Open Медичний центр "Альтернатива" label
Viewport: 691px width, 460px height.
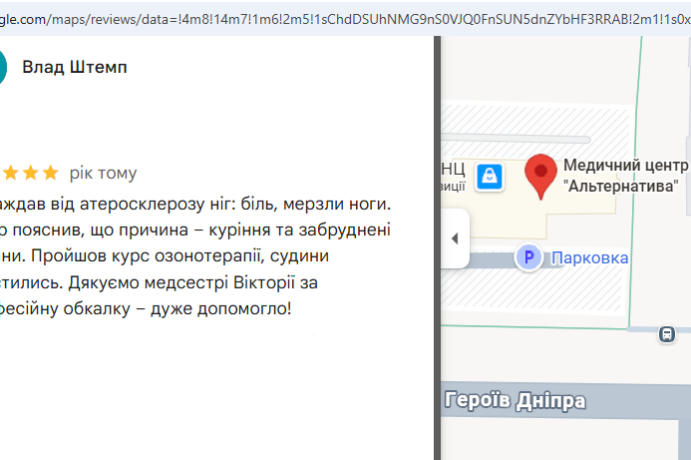tap(625, 175)
